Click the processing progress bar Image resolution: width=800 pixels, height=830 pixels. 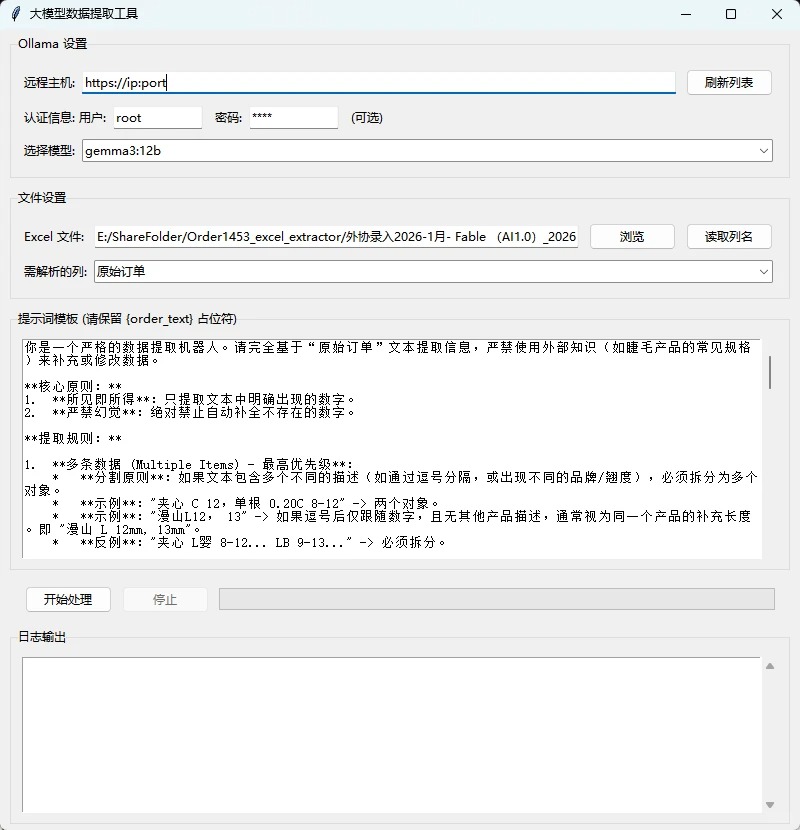[496, 599]
